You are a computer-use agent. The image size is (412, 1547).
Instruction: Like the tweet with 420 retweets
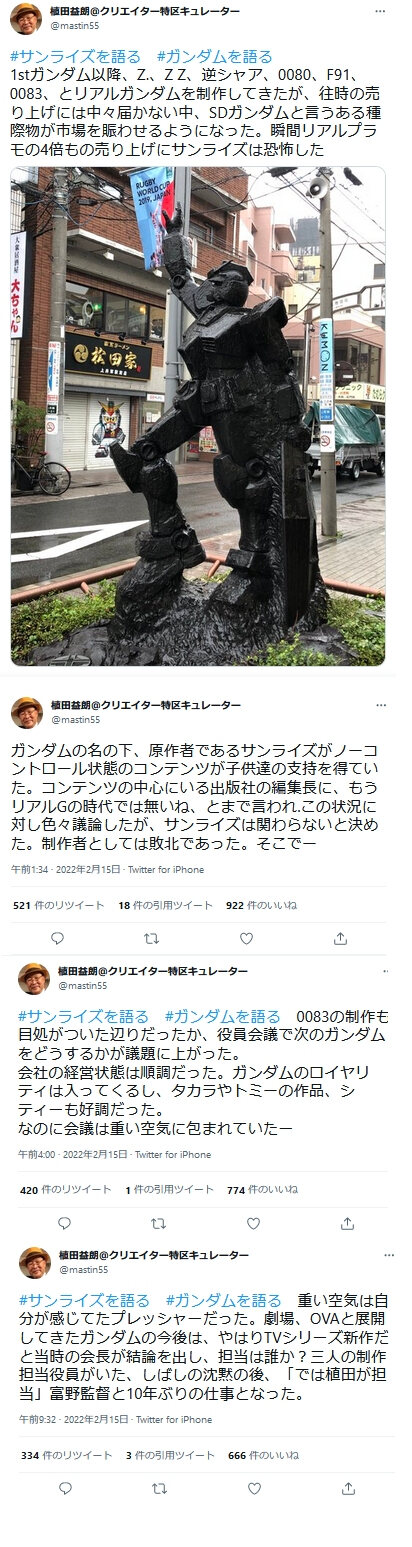point(253,1223)
